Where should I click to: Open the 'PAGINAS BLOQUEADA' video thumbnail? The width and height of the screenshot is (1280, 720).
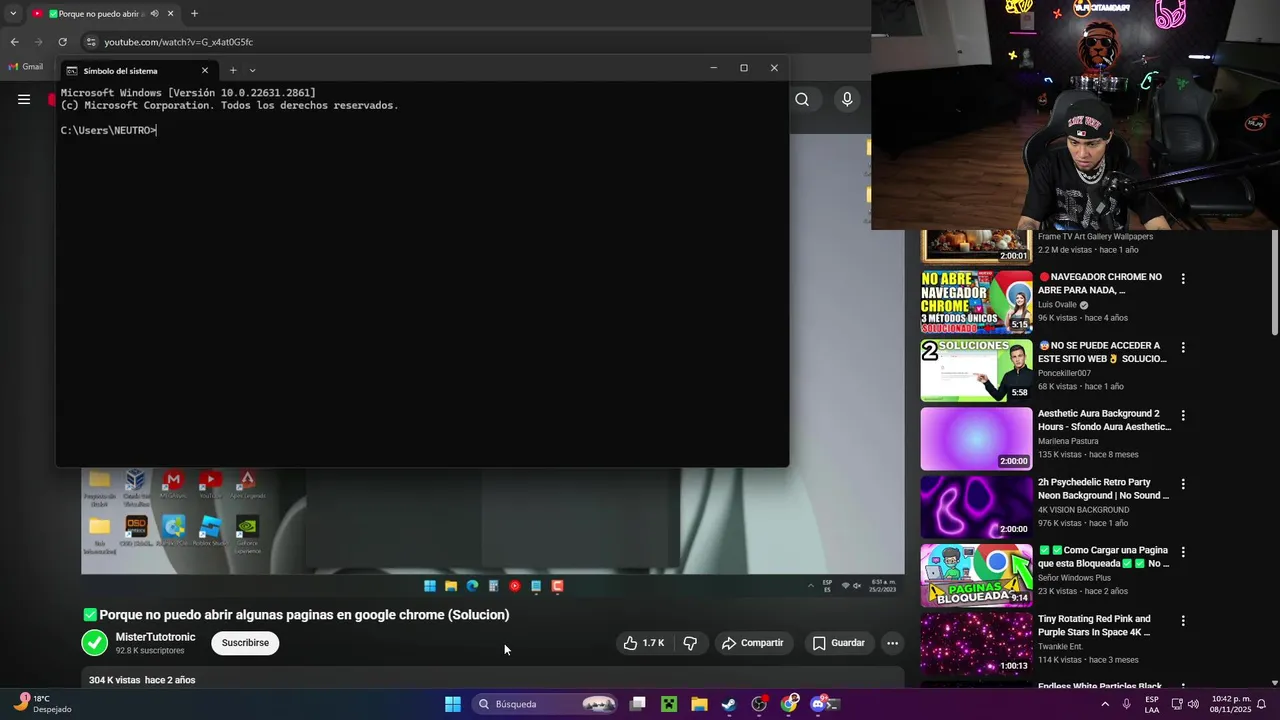pyautogui.click(x=976, y=575)
